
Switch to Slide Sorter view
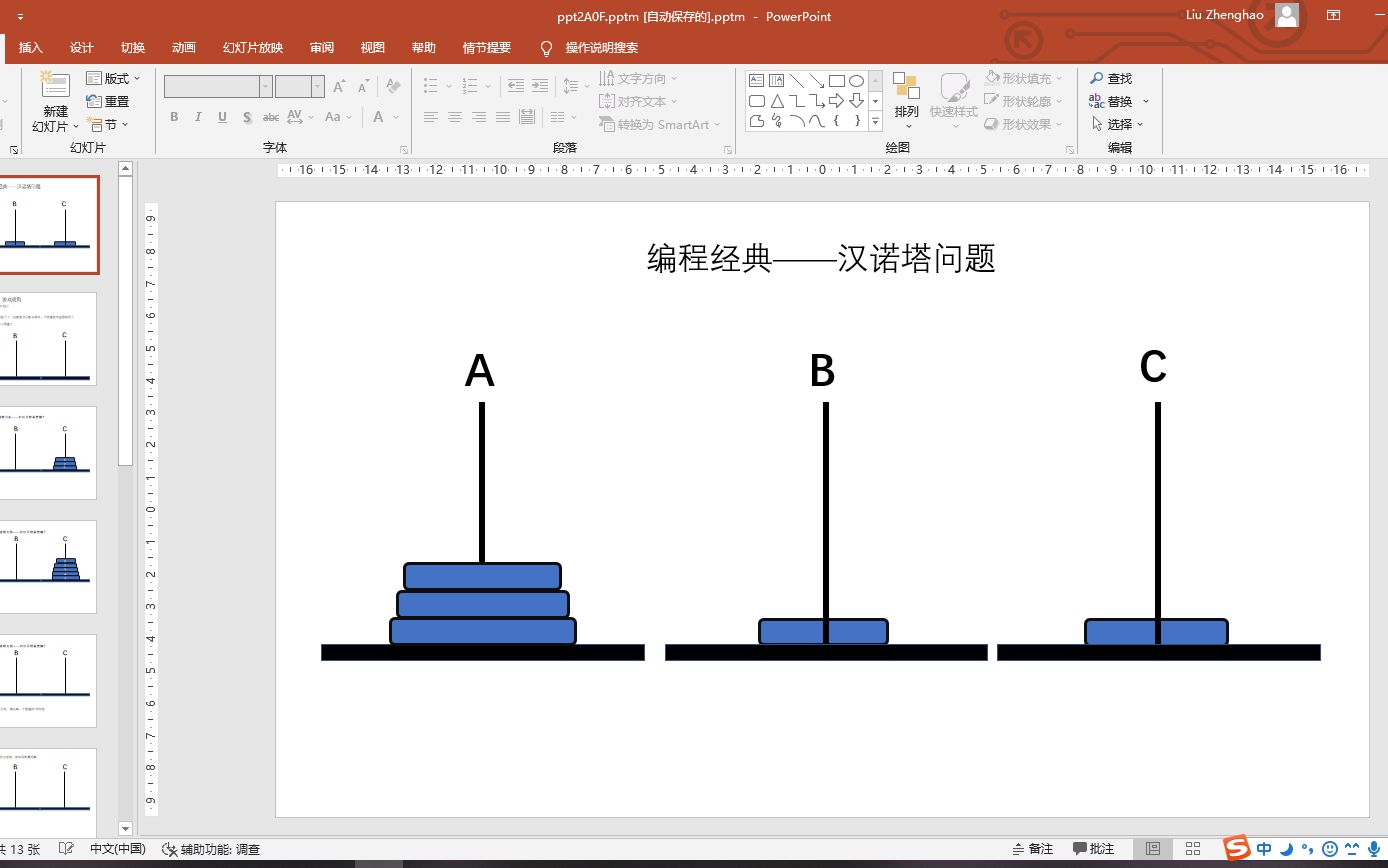[1193, 849]
